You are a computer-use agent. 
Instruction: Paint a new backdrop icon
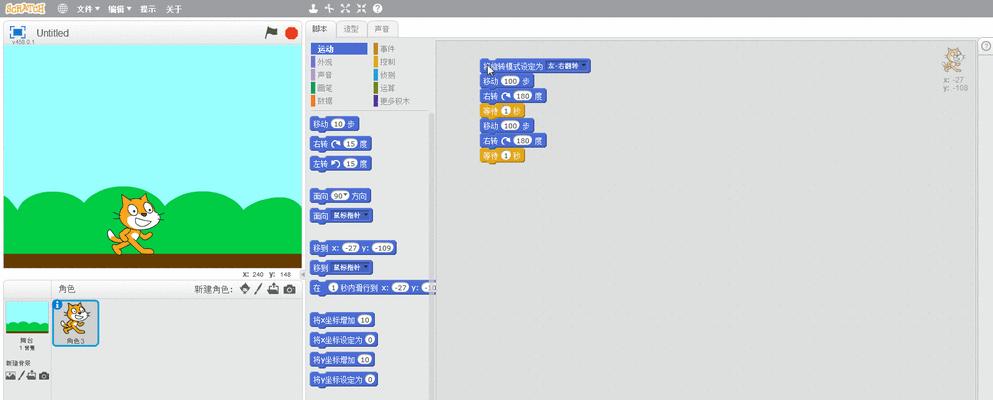[x=21, y=375]
